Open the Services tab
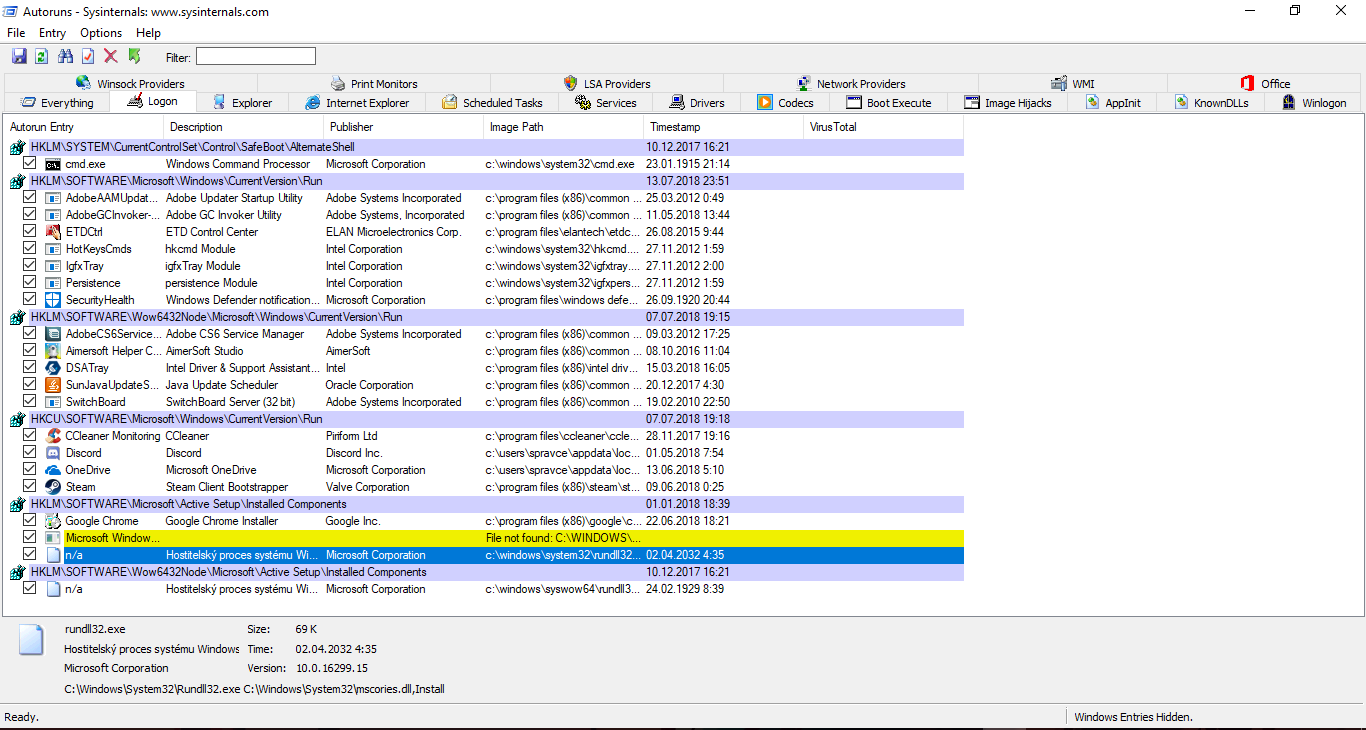 point(606,103)
